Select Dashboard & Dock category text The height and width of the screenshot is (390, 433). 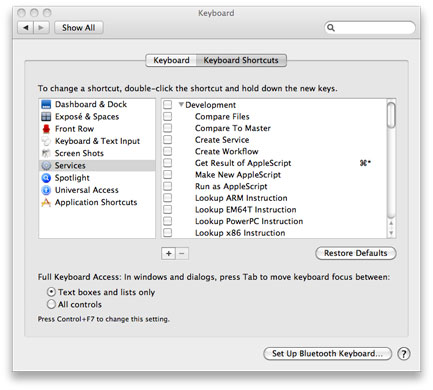(x=91, y=104)
